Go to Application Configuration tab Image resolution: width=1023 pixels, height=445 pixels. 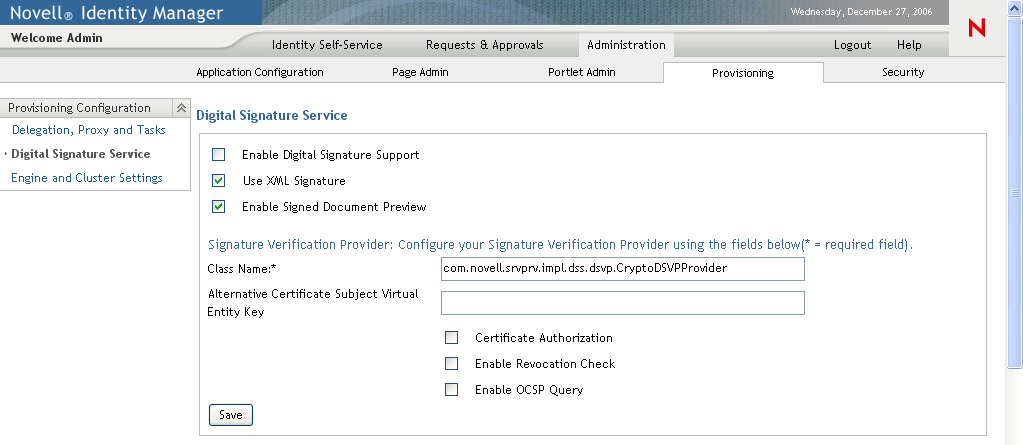(260, 72)
